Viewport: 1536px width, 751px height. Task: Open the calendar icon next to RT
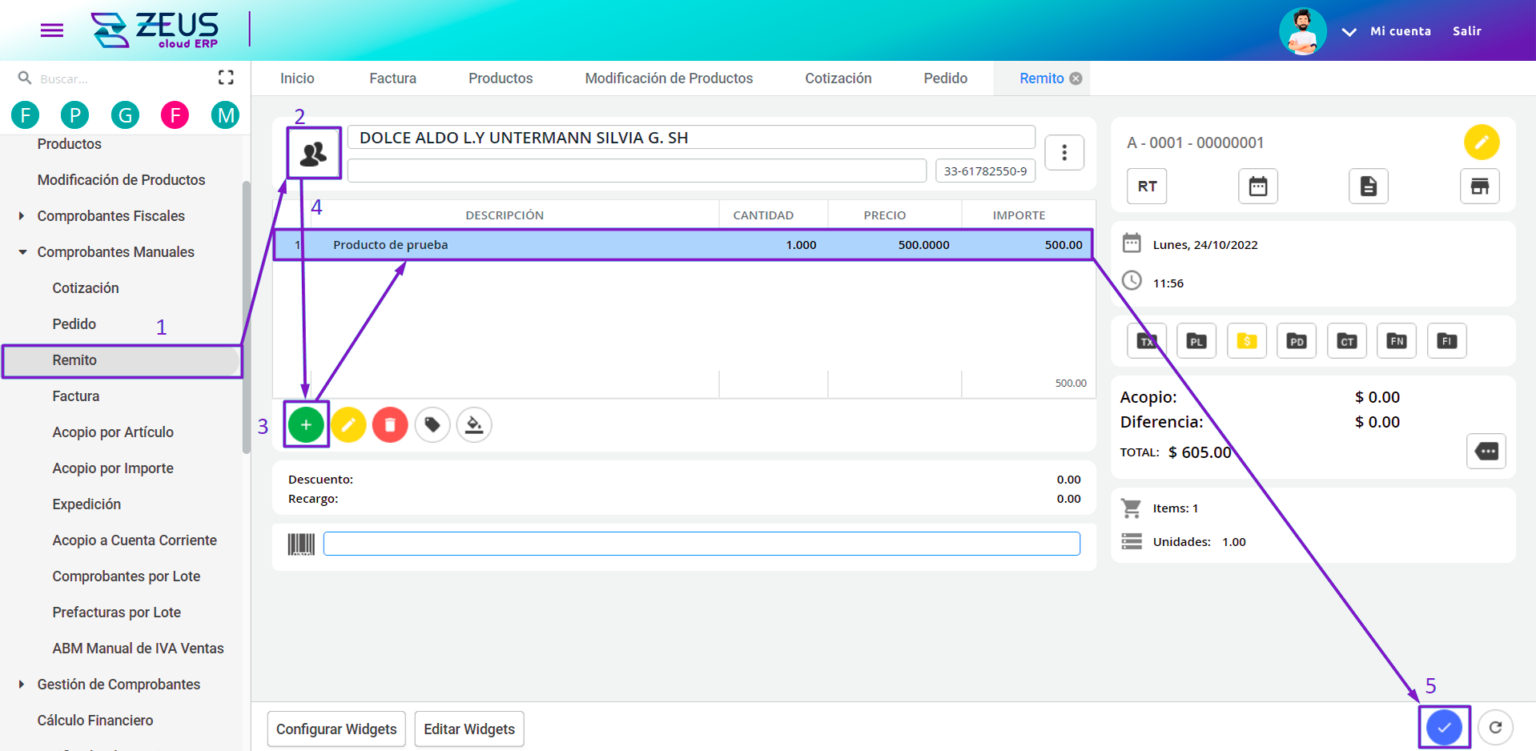point(1258,186)
